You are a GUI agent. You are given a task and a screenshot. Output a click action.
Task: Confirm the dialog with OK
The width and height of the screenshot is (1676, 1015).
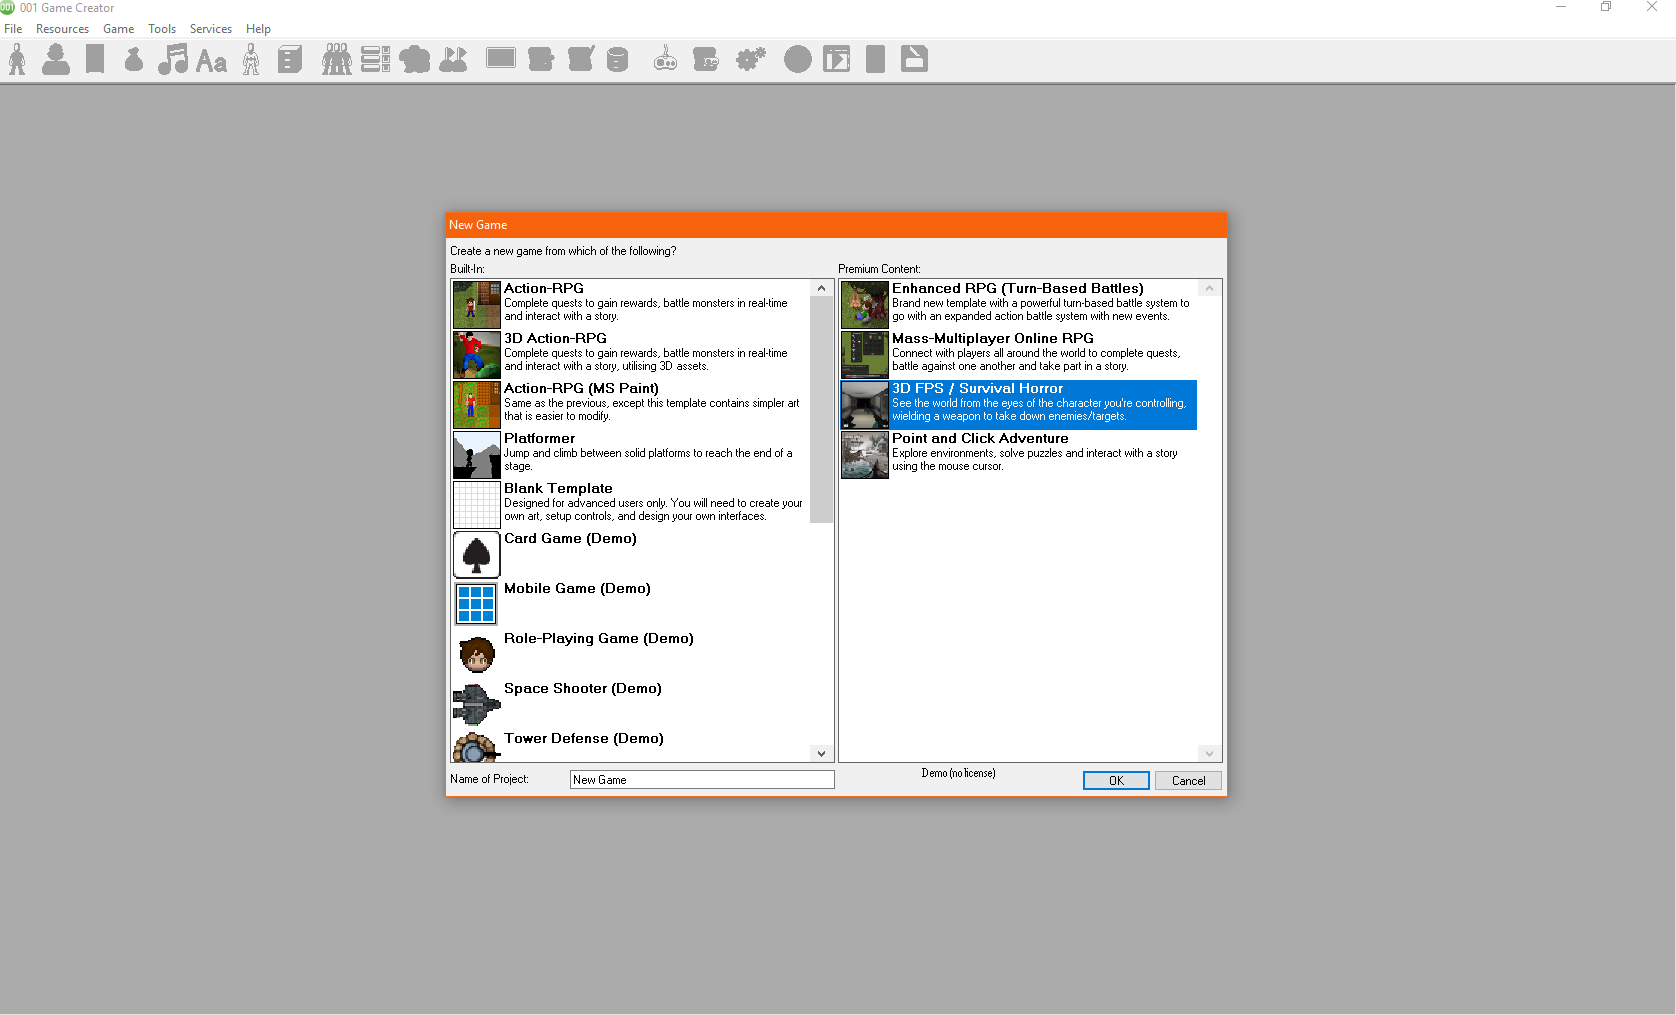(x=1116, y=781)
